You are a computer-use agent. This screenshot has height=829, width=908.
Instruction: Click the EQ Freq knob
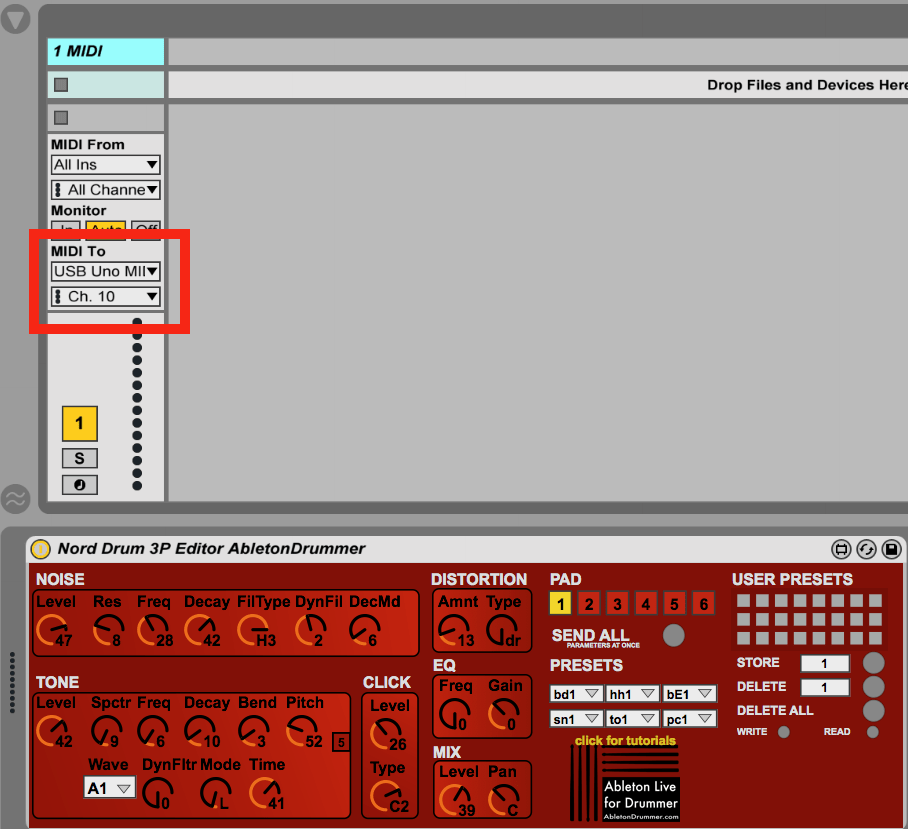point(455,713)
